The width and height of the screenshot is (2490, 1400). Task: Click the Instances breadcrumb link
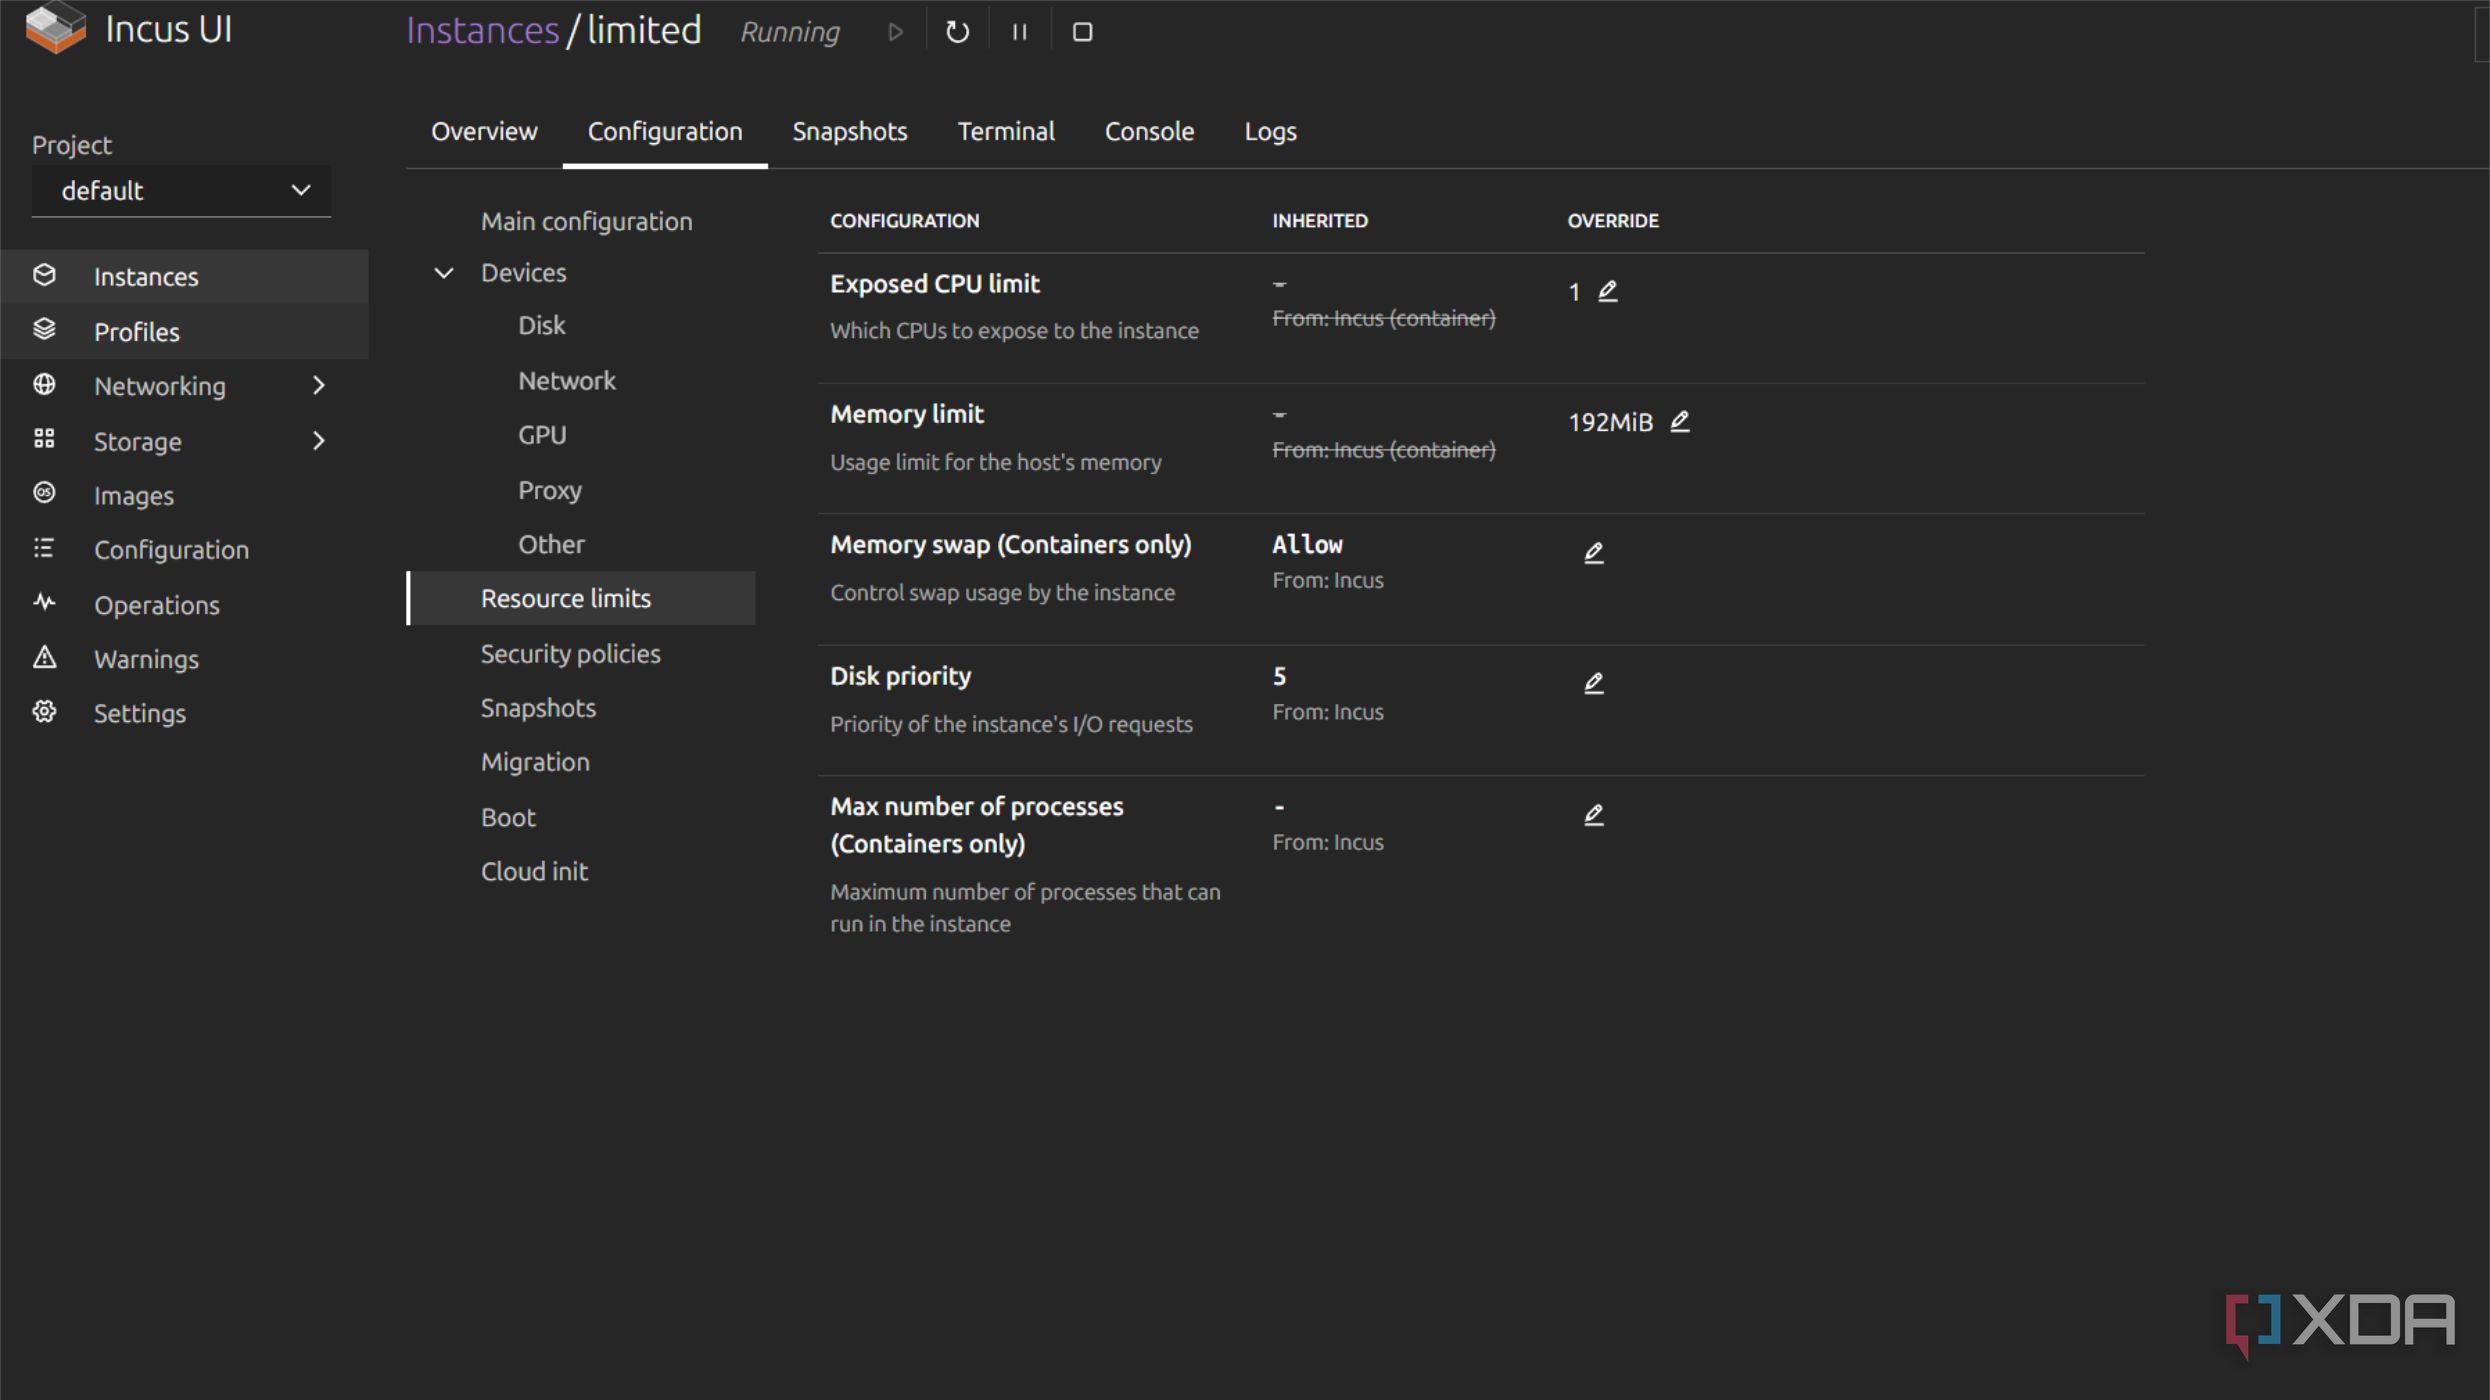pos(483,31)
